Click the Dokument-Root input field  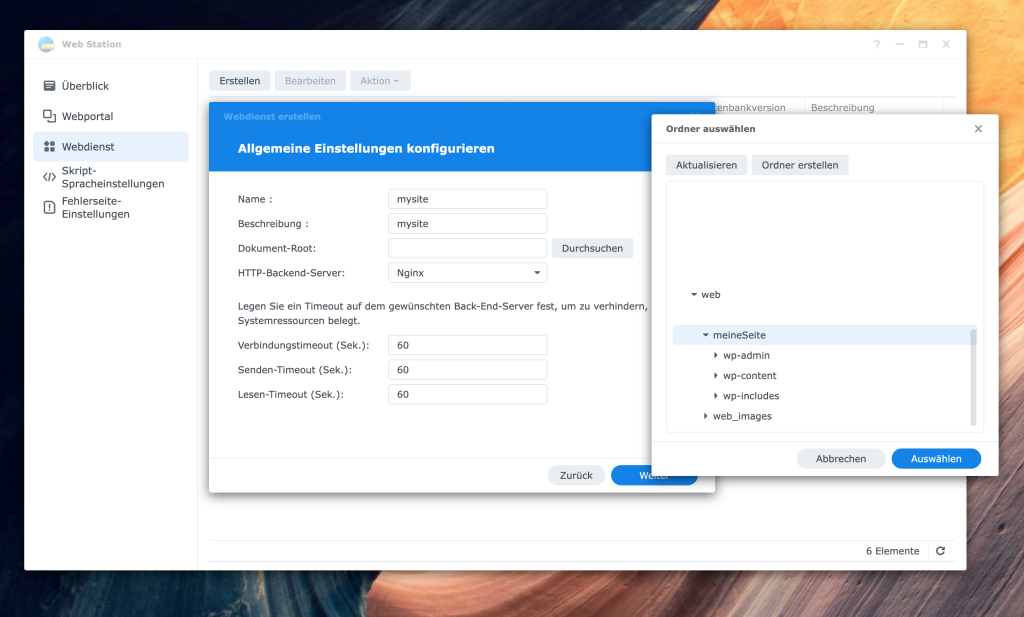[467, 248]
